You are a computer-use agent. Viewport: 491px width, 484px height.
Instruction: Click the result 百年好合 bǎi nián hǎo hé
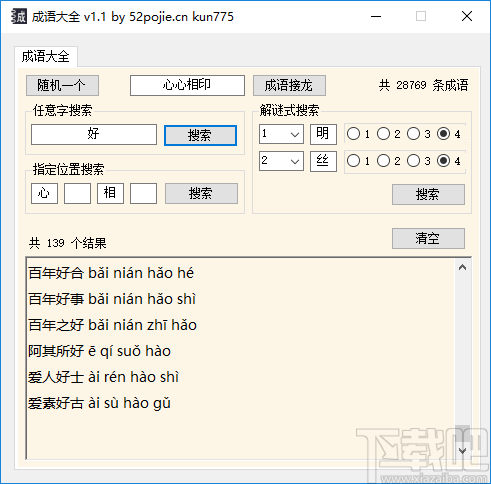tap(111, 273)
